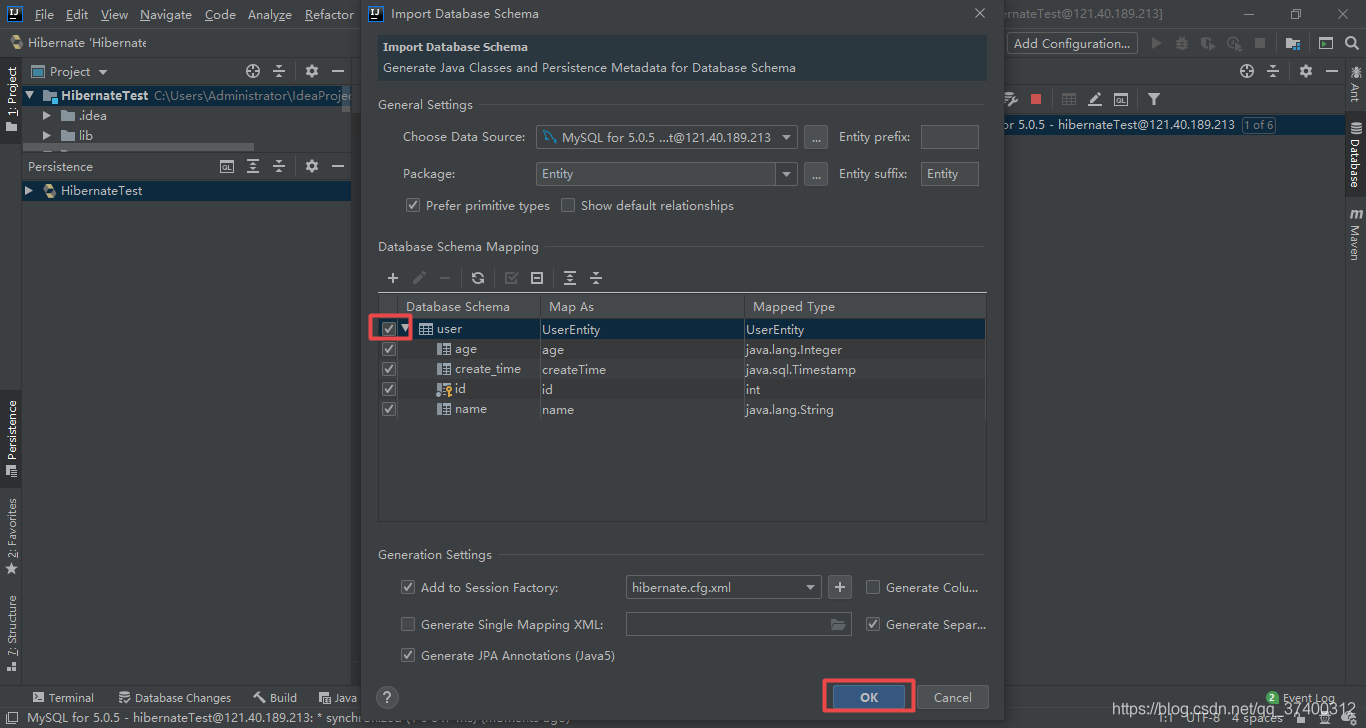The height and width of the screenshot is (728, 1366).
Task: Open the View menu
Action: [x=114, y=14]
